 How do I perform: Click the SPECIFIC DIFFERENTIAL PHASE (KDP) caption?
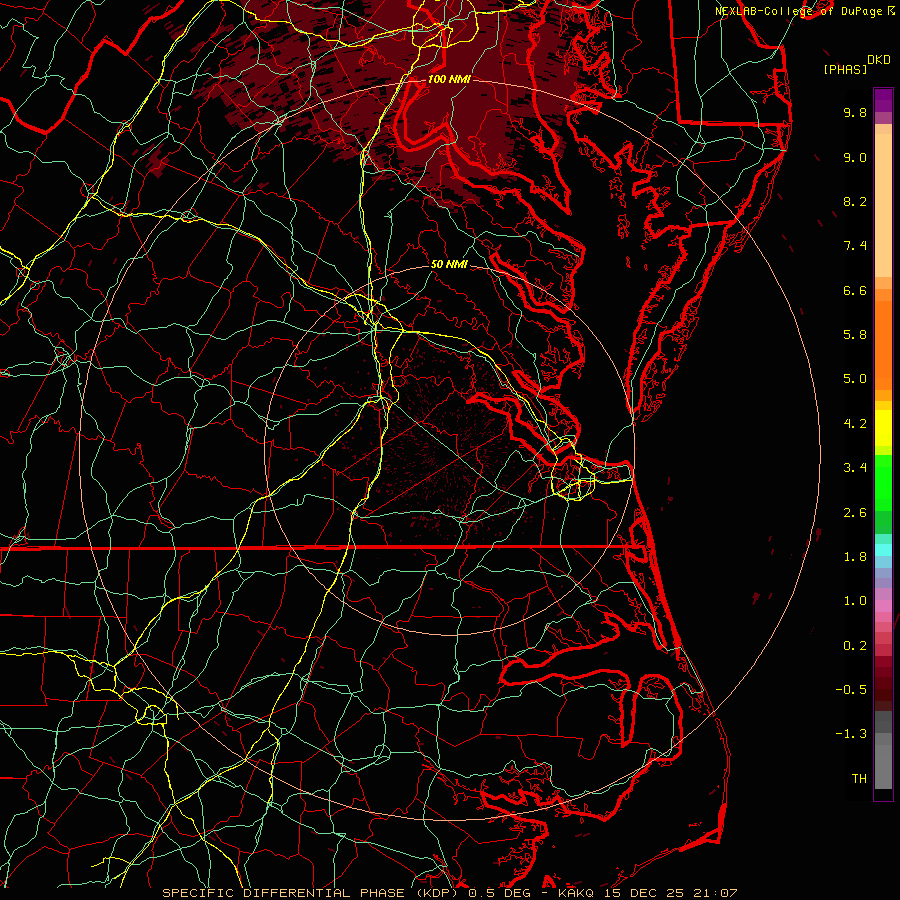click(x=312, y=893)
